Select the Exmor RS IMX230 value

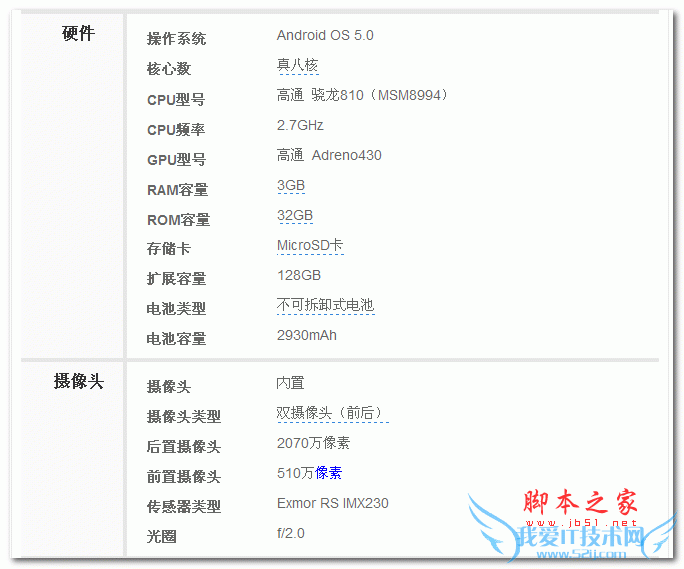332,503
